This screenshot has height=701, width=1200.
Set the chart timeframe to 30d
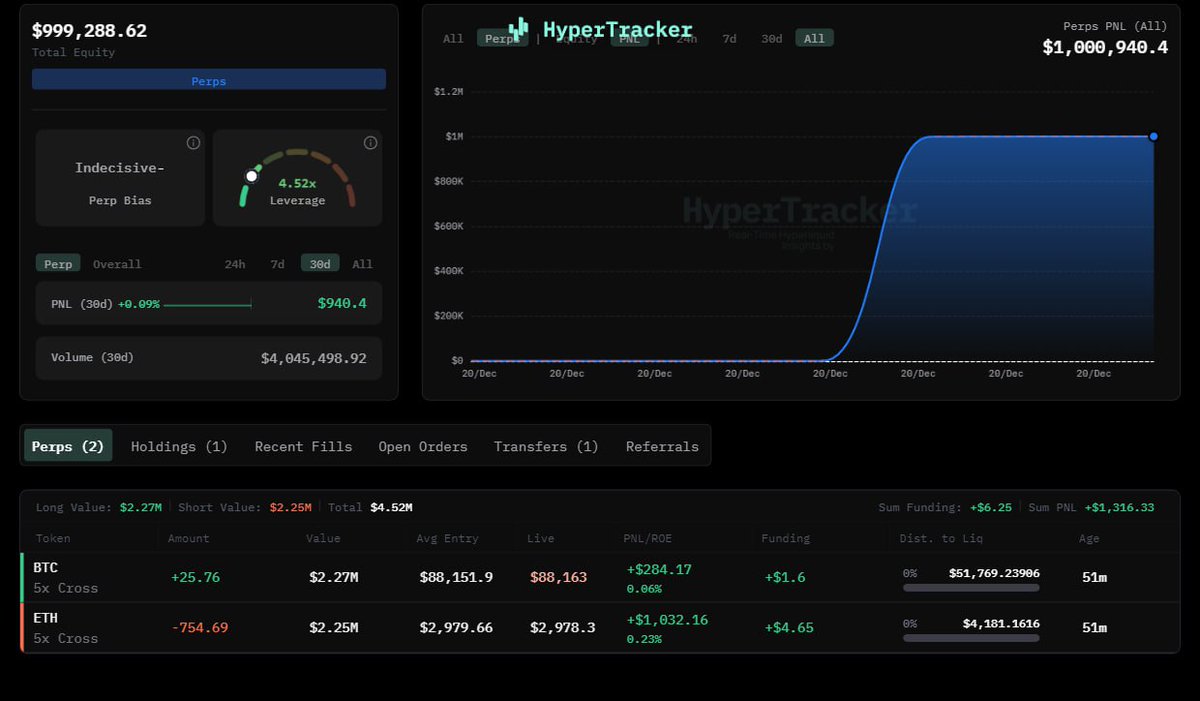click(771, 38)
